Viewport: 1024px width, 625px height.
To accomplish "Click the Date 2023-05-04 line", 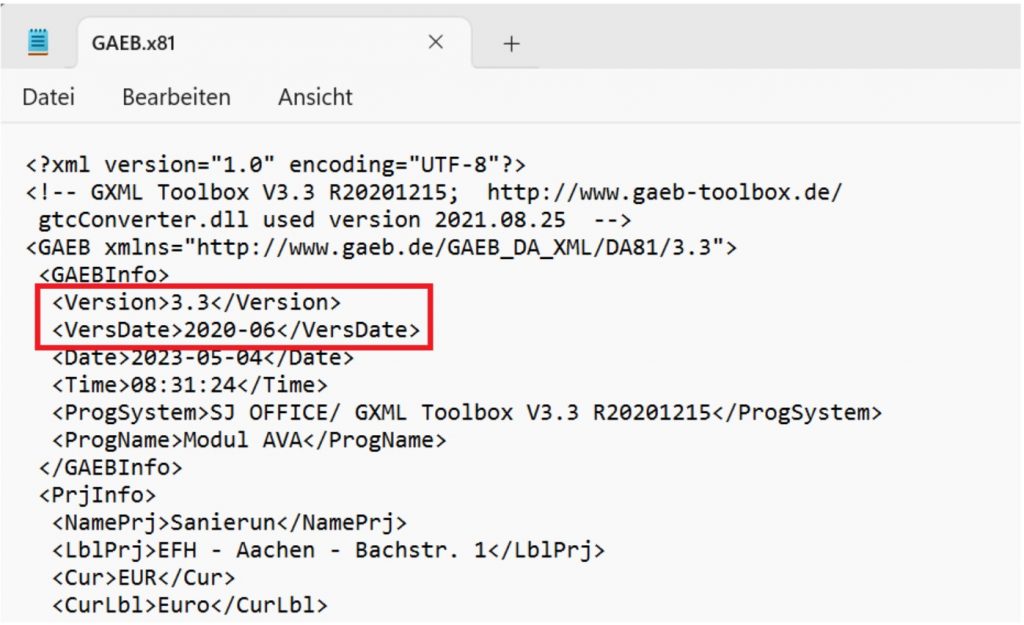I will [202, 357].
